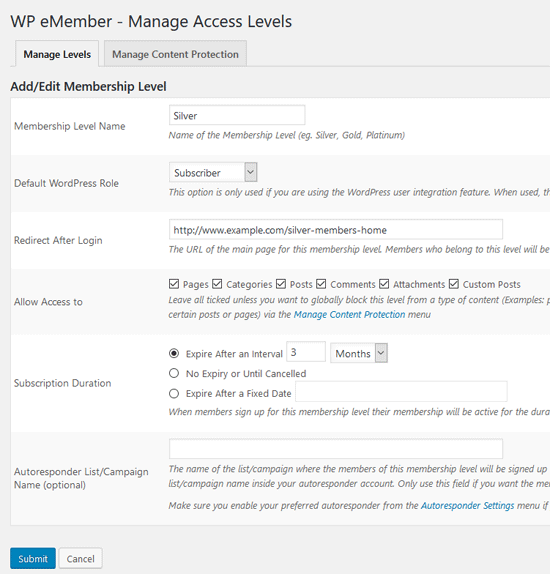Toggle the Posts access checkbox
The width and height of the screenshot is (550, 574).
[281, 284]
